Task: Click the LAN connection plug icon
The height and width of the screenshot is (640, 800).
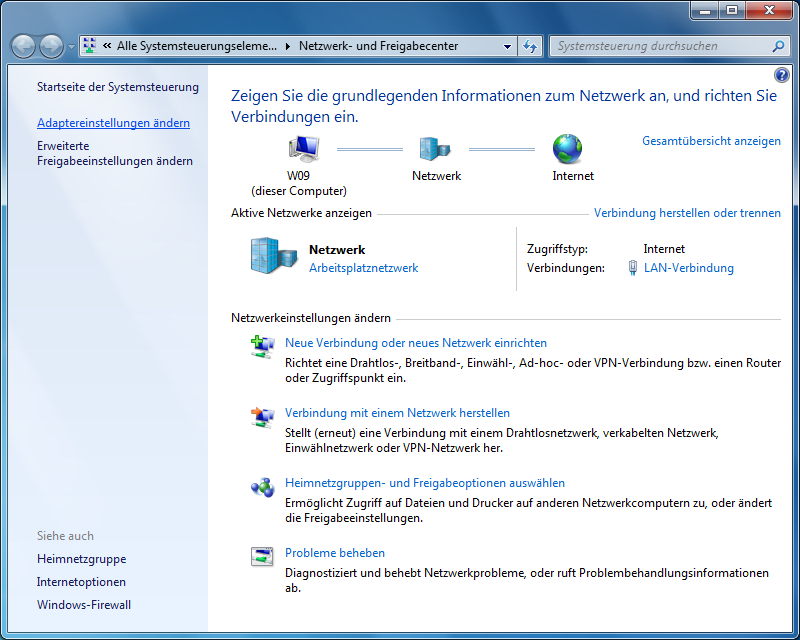Action: pyautogui.click(x=633, y=268)
